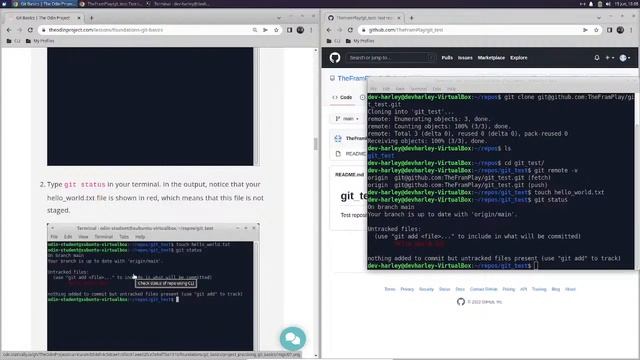Open Chrome profile avatar in Odin window
Image resolution: width=640 pixels, height=360 pixels.
point(300,30)
